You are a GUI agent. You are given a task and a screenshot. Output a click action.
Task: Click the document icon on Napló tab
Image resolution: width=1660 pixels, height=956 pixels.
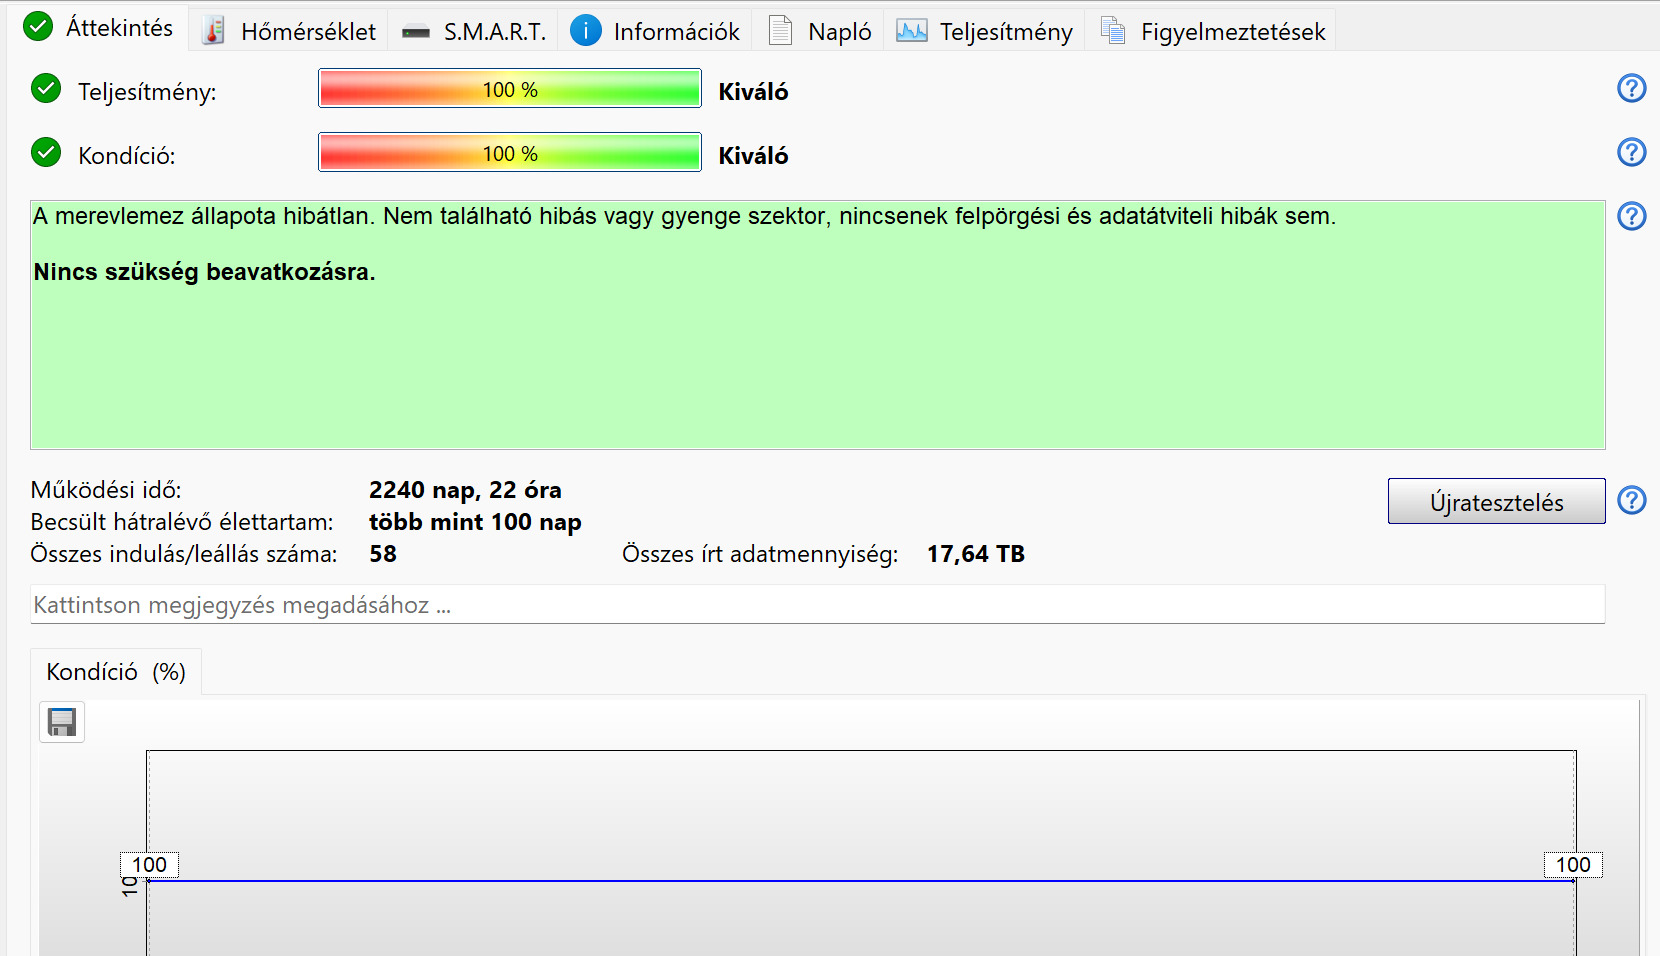point(781,31)
